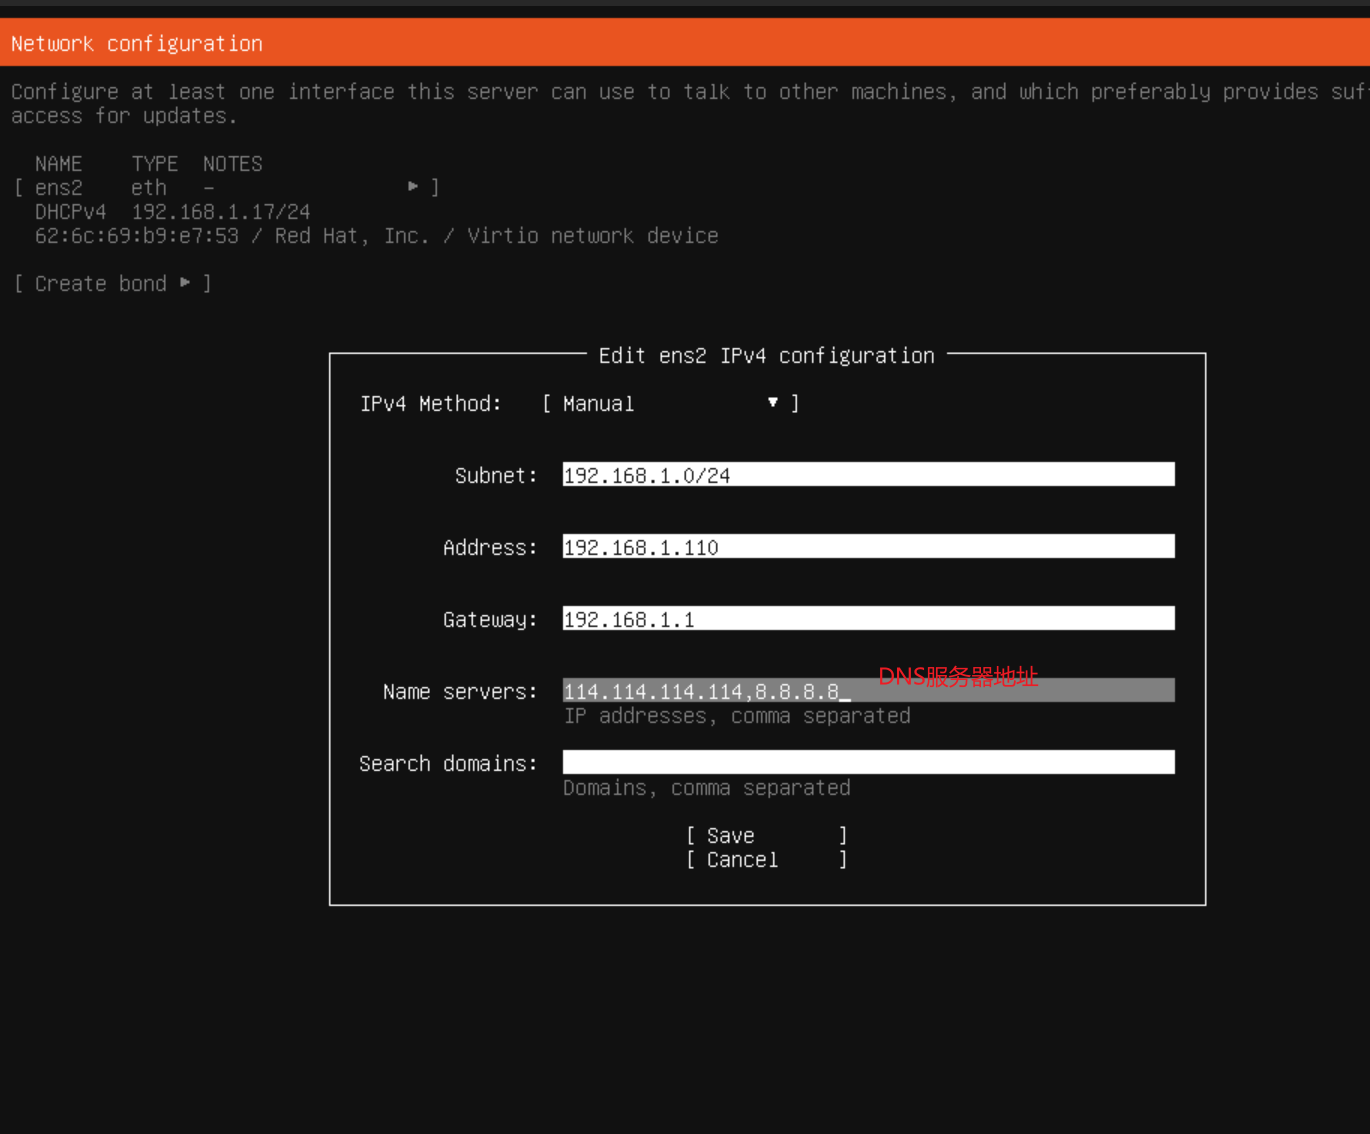Click the Gateway input field
Viewport: 1370px width, 1134px height.
[x=868, y=619]
